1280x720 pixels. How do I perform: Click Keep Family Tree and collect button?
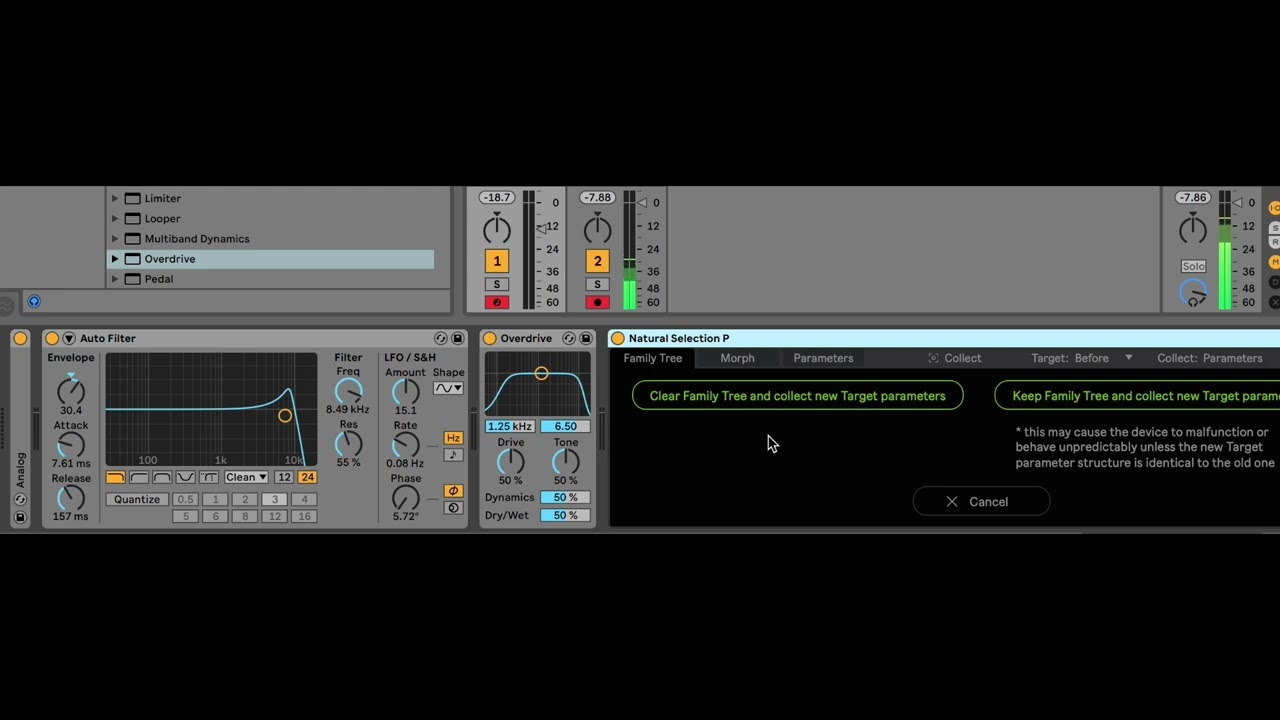tap(1137, 396)
